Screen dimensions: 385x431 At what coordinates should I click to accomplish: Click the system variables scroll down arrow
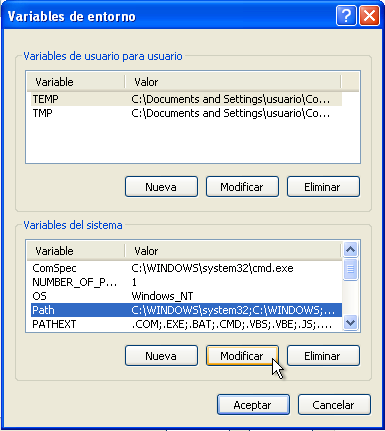[350, 322]
